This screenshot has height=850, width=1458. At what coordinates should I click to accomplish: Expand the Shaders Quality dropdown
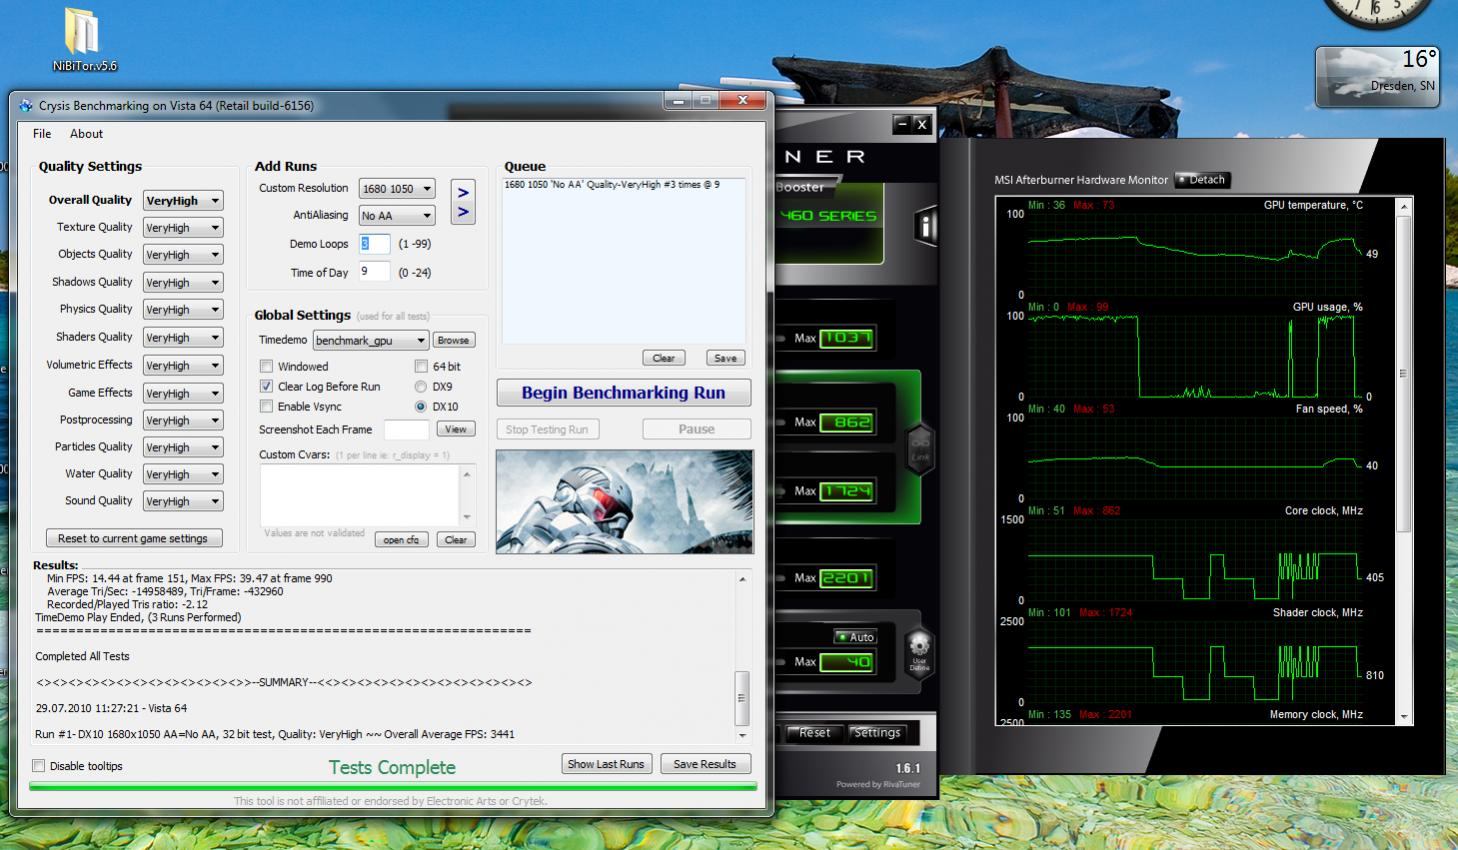click(x=183, y=338)
